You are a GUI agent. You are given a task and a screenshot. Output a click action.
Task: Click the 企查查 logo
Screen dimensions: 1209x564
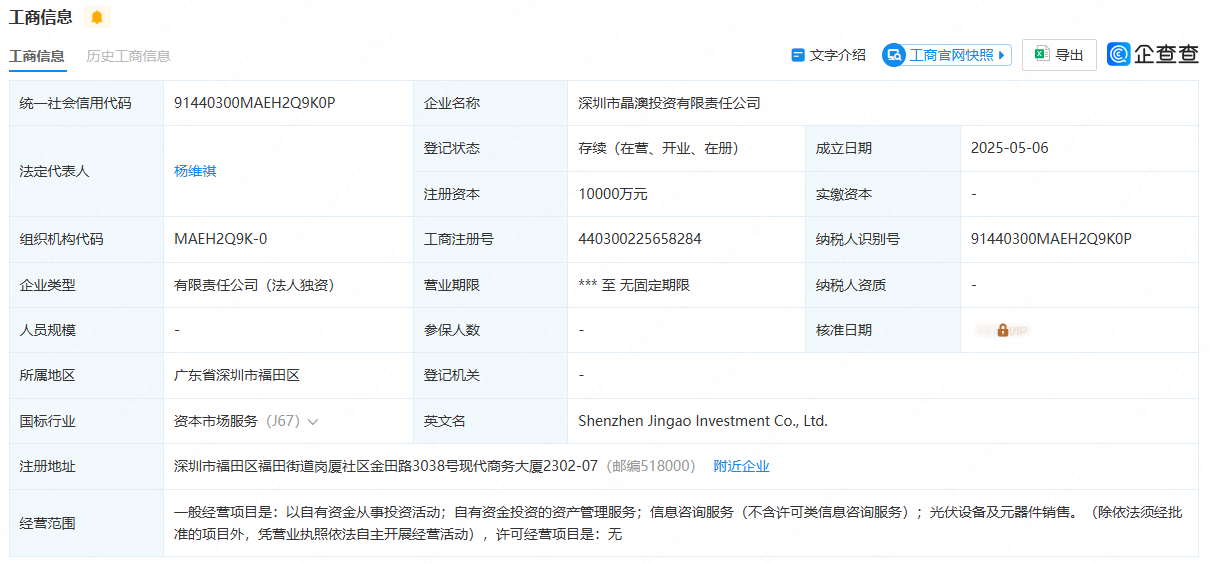coord(1152,55)
